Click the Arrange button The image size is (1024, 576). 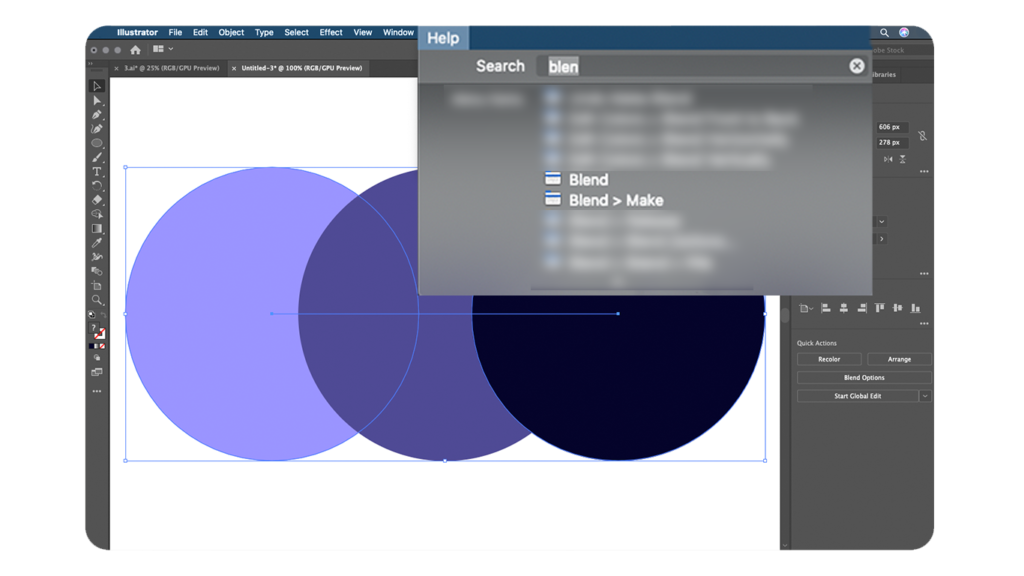tap(899, 359)
